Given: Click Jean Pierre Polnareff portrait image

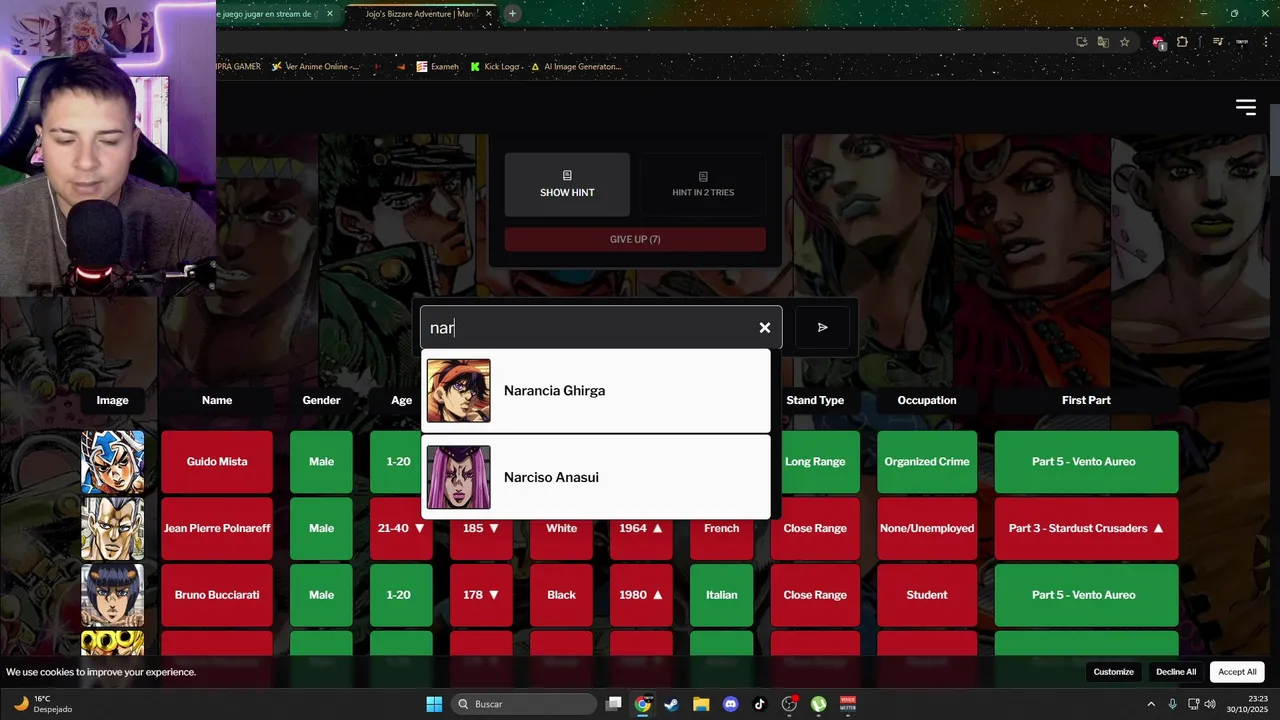Looking at the screenshot, I should click(x=112, y=528).
